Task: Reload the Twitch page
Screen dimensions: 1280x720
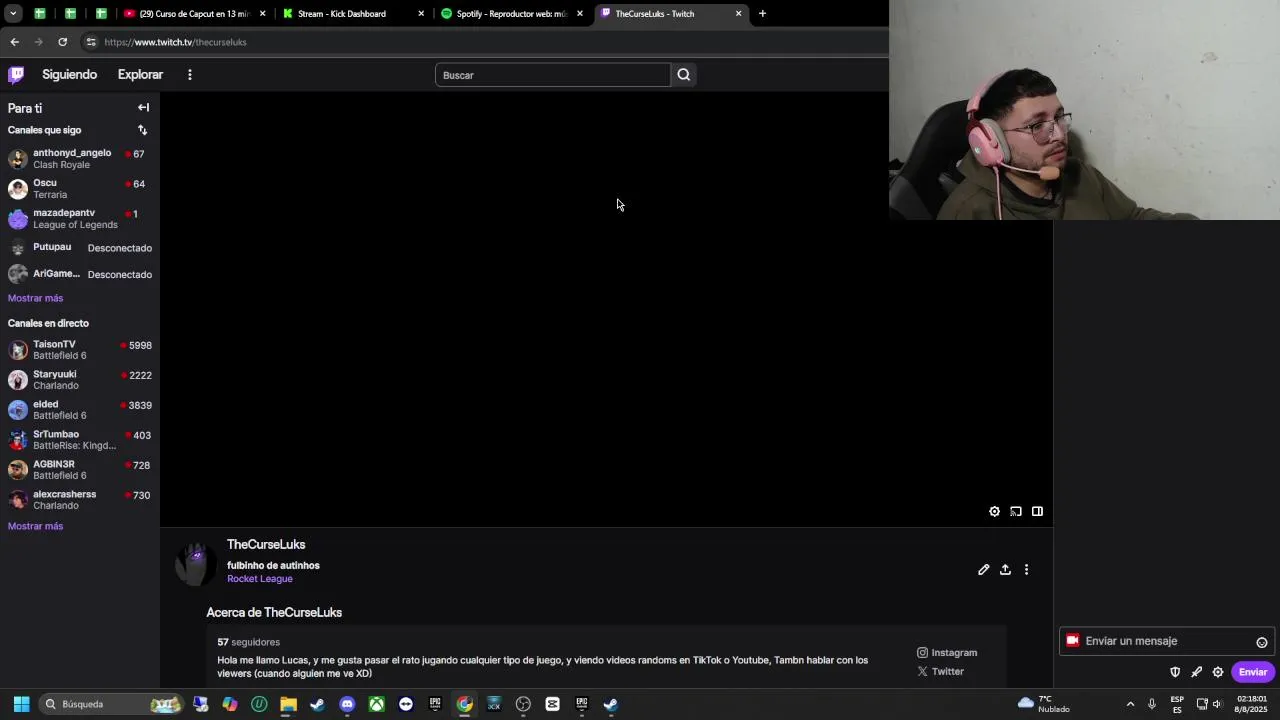Action: tap(62, 42)
